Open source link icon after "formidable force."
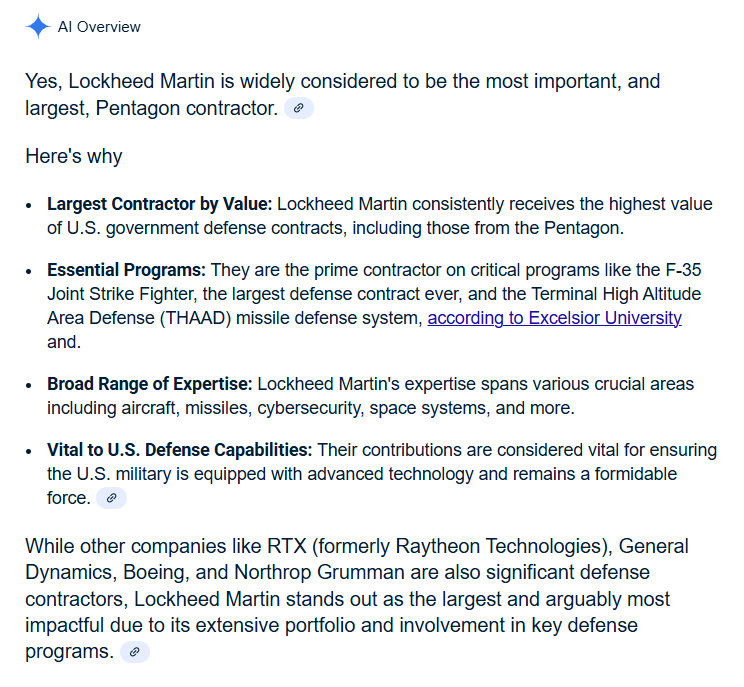The height and width of the screenshot is (687, 744). coord(111,498)
